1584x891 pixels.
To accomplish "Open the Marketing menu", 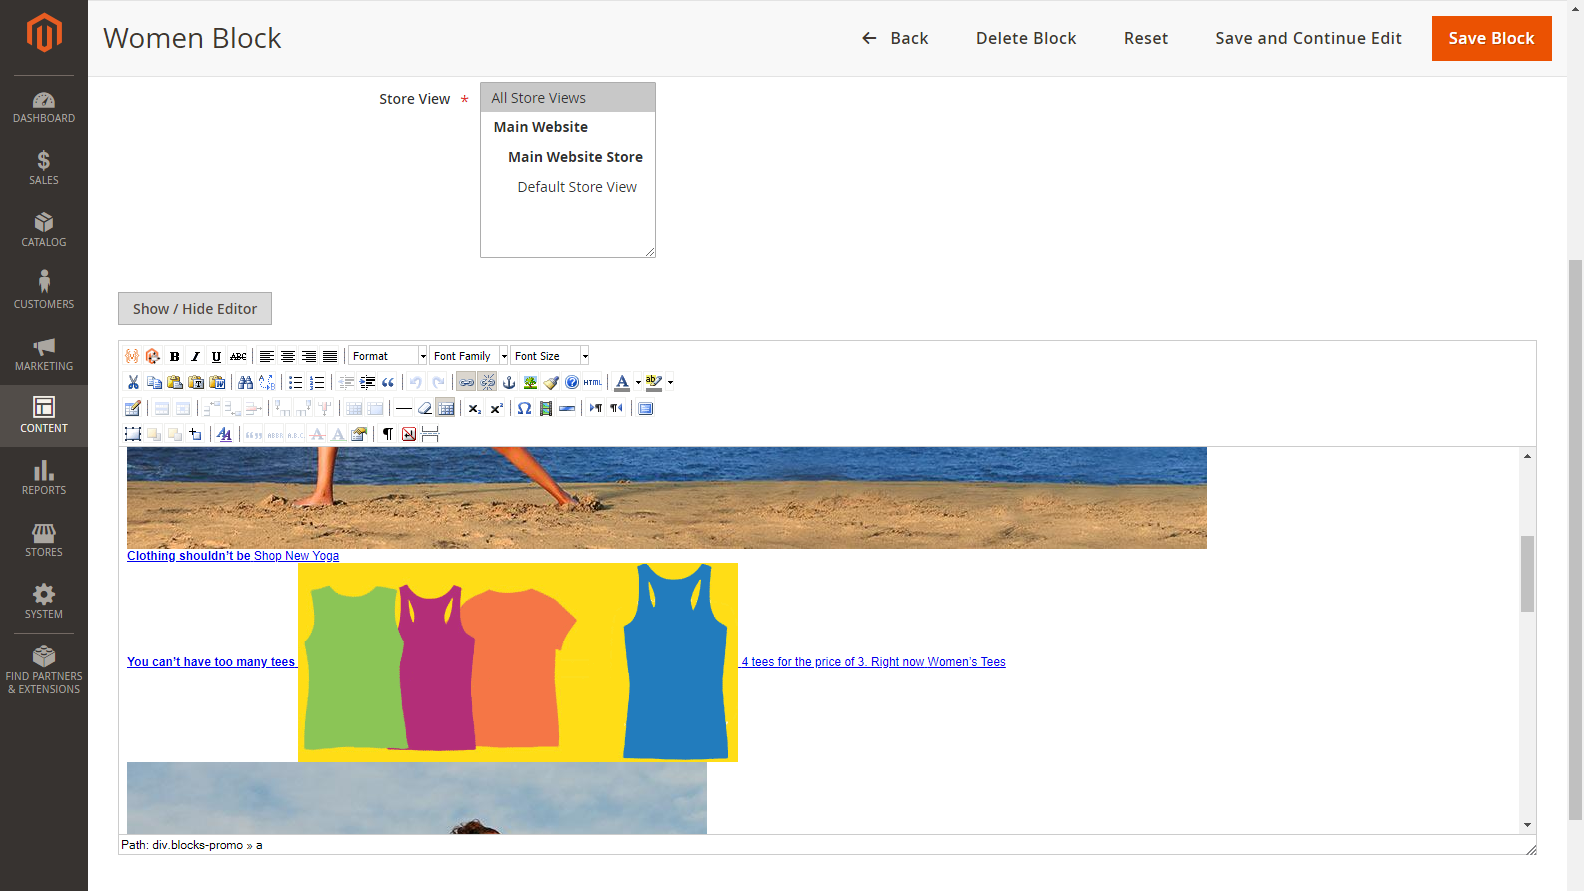I will (44, 354).
